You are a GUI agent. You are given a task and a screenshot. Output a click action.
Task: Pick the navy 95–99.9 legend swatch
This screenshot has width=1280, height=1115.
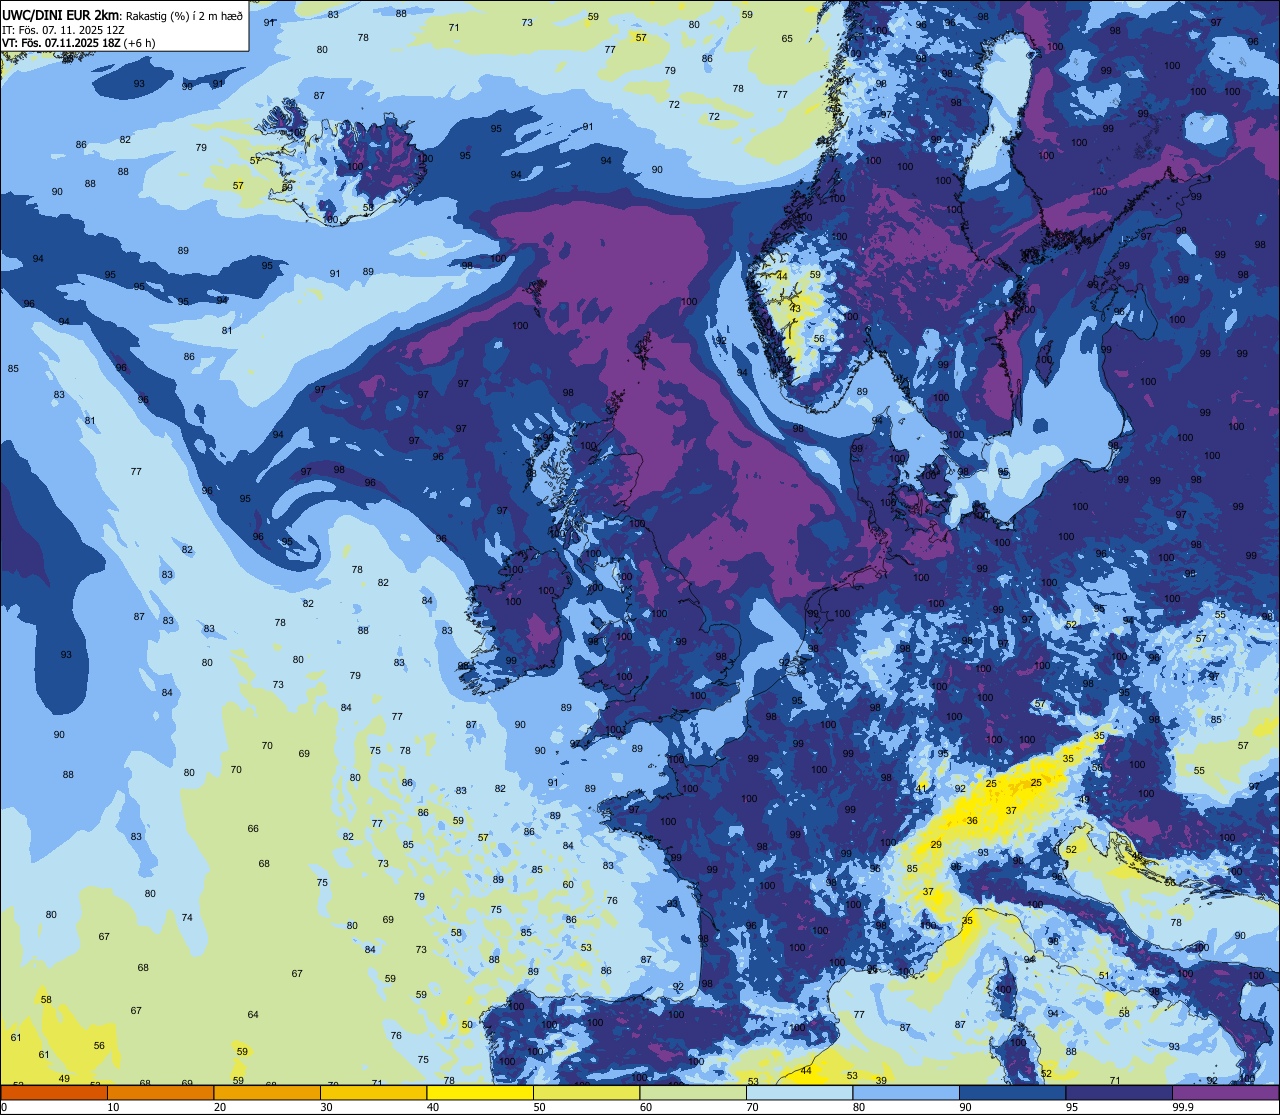pyautogui.click(x=1119, y=1093)
